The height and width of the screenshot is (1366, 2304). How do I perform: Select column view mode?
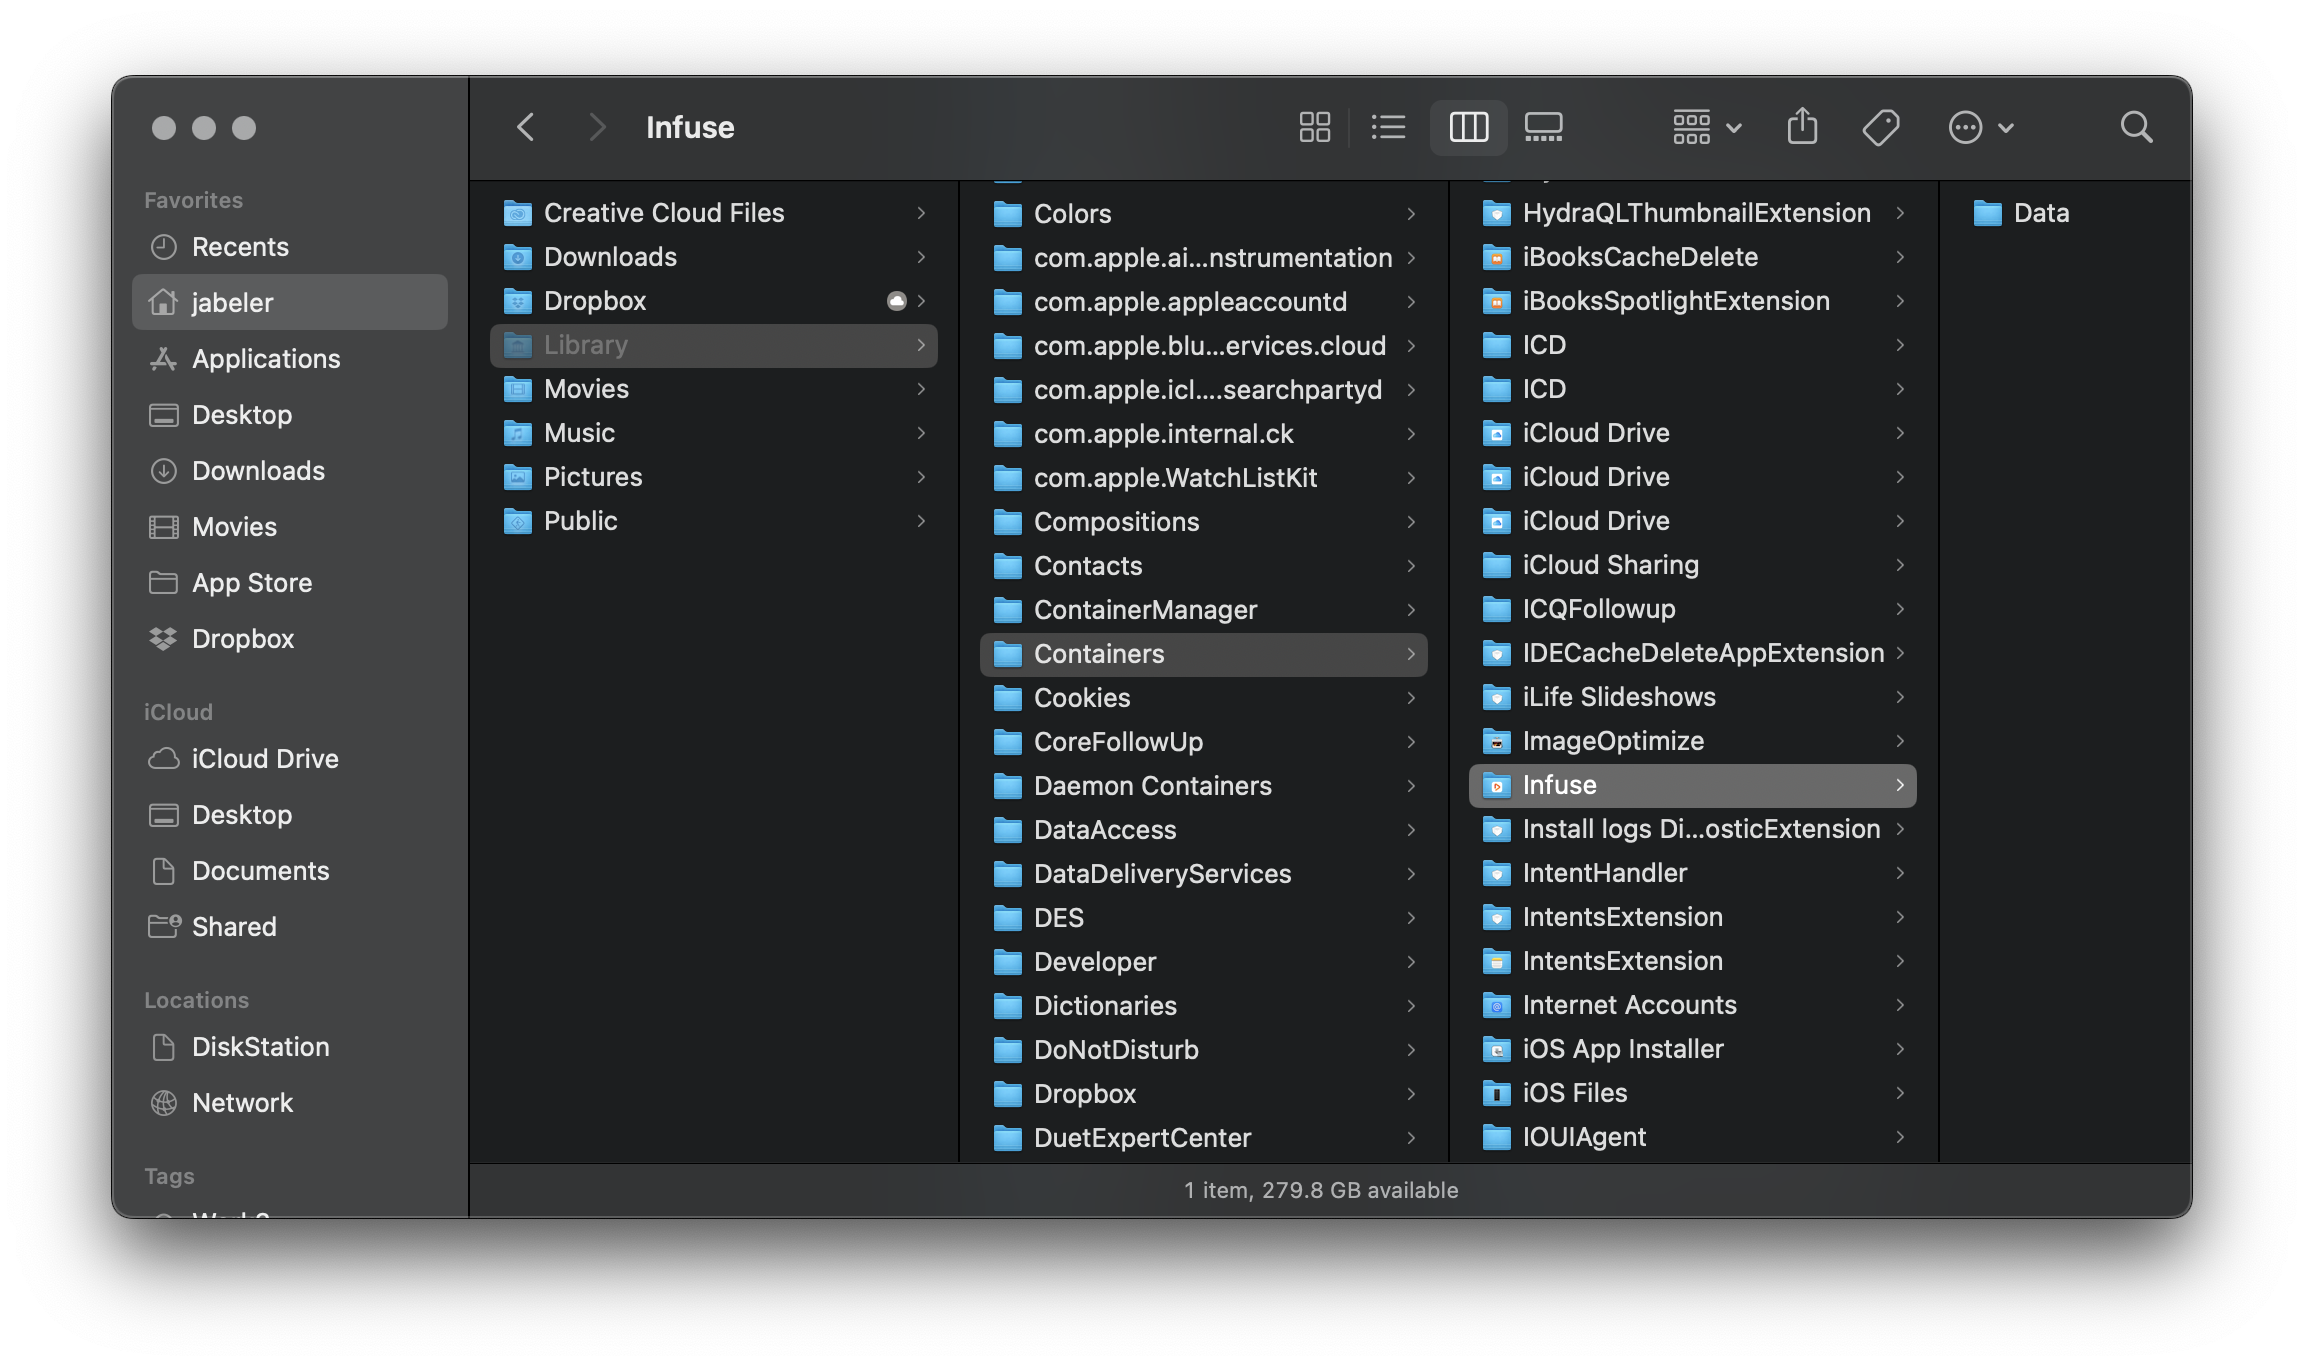coord(1468,127)
